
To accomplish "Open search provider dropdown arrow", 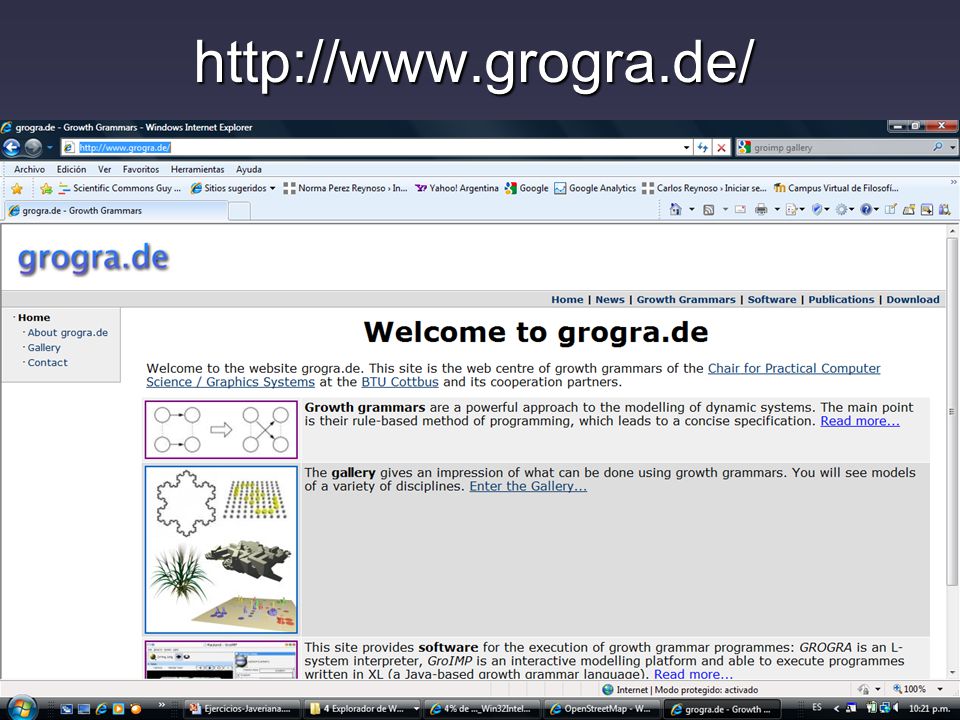I will tap(952, 148).
